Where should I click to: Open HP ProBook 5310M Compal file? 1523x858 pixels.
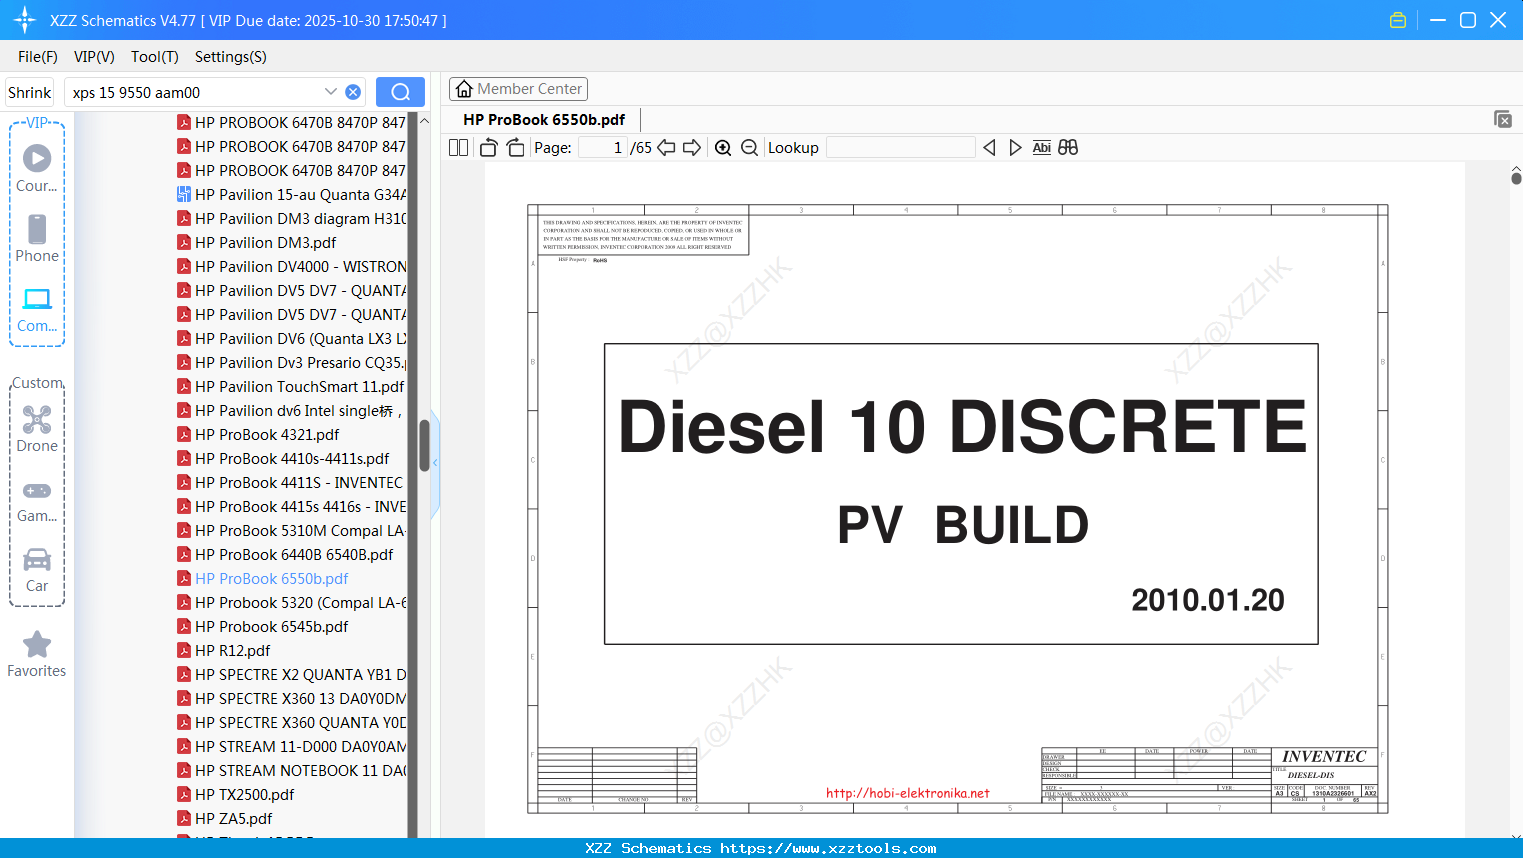[292, 531]
